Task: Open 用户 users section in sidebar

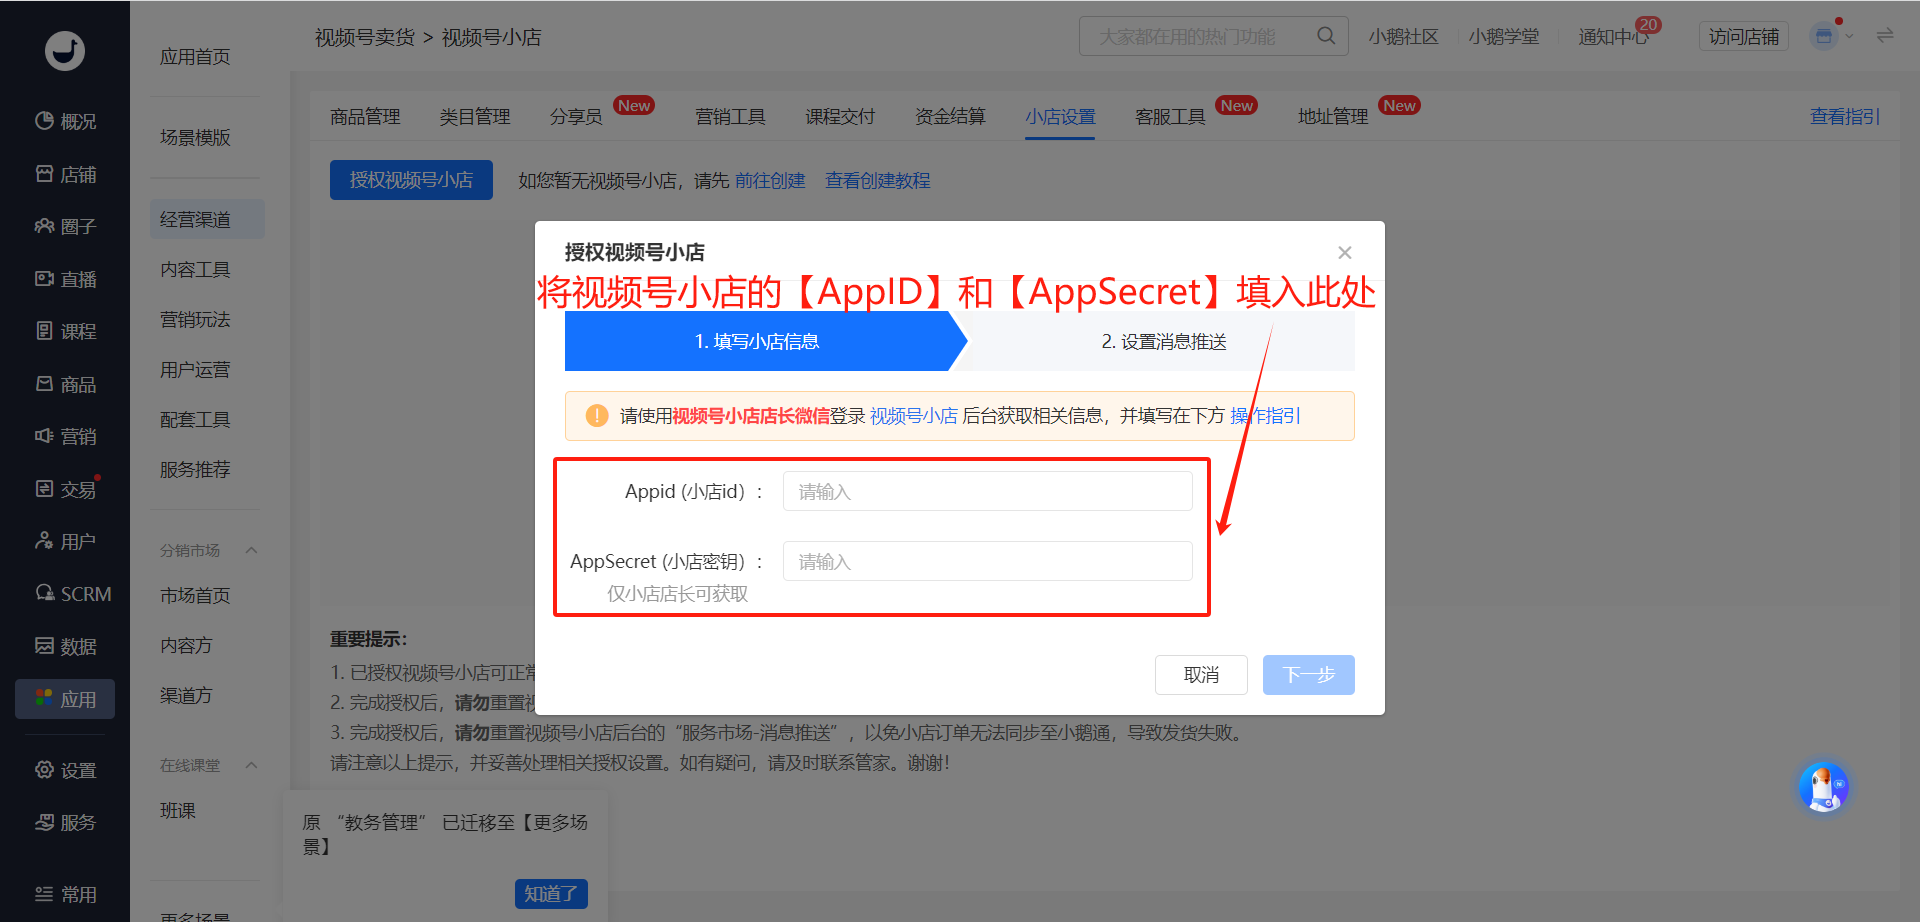Action: (65, 541)
